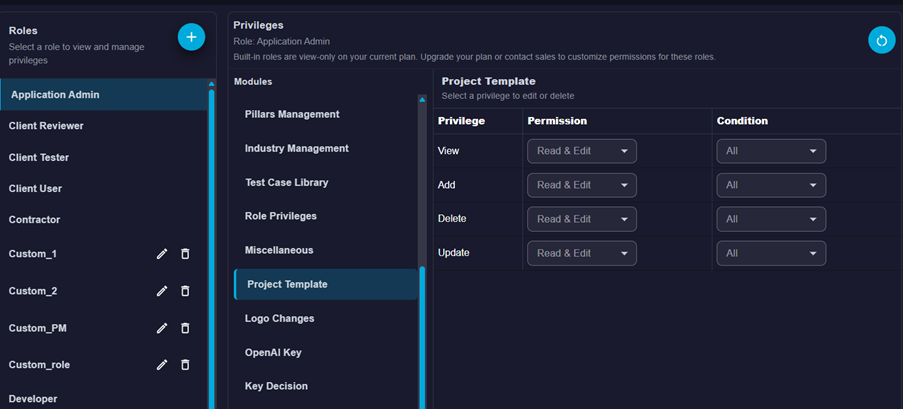The image size is (903, 409).
Task: Open the Condition dropdown for Delete
Action: pos(771,219)
